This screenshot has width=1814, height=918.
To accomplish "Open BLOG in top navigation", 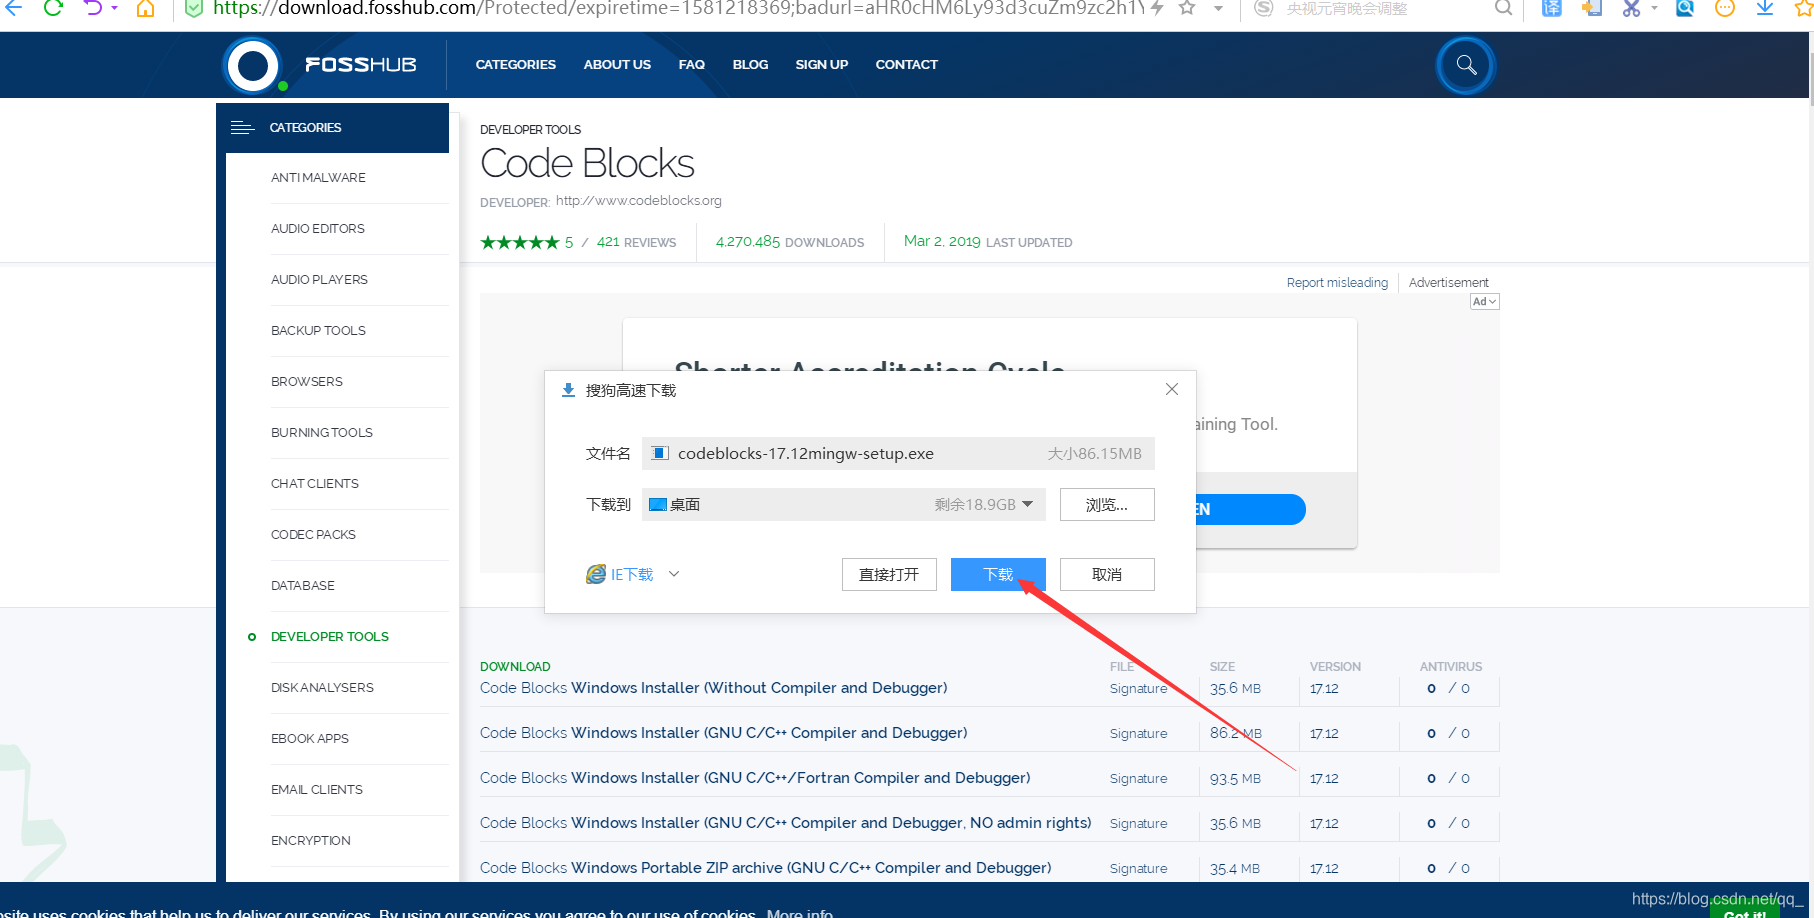I will pos(750,65).
